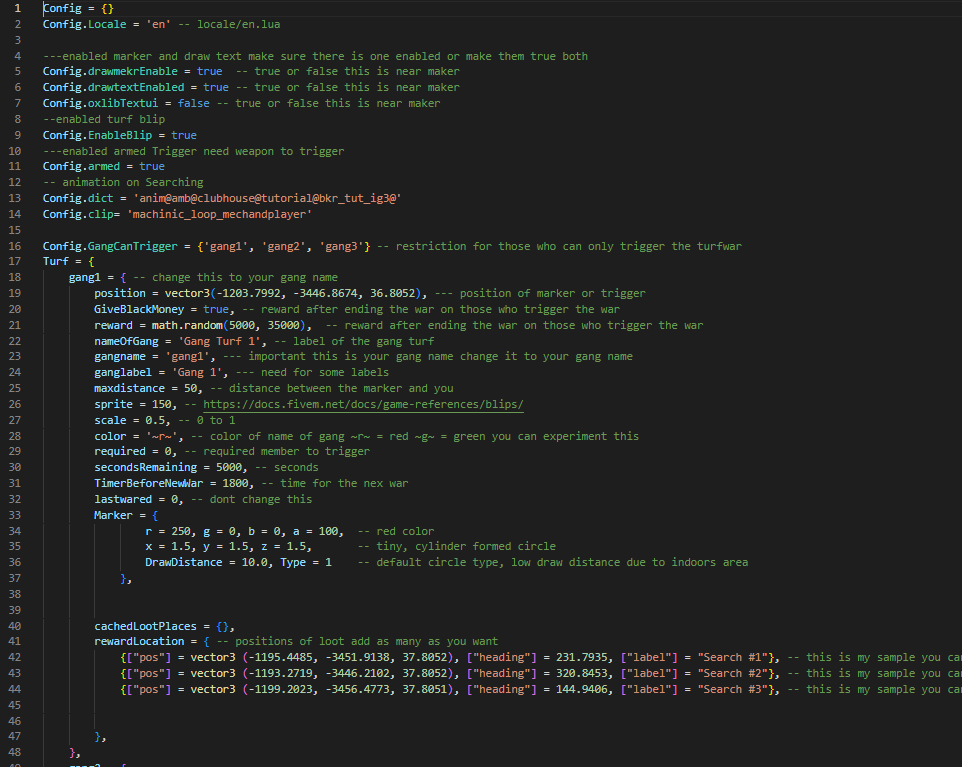Screen dimensions: 962x767
Task: Click on 'Config.drawmekrEnable' identifier
Action: point(110,72)
